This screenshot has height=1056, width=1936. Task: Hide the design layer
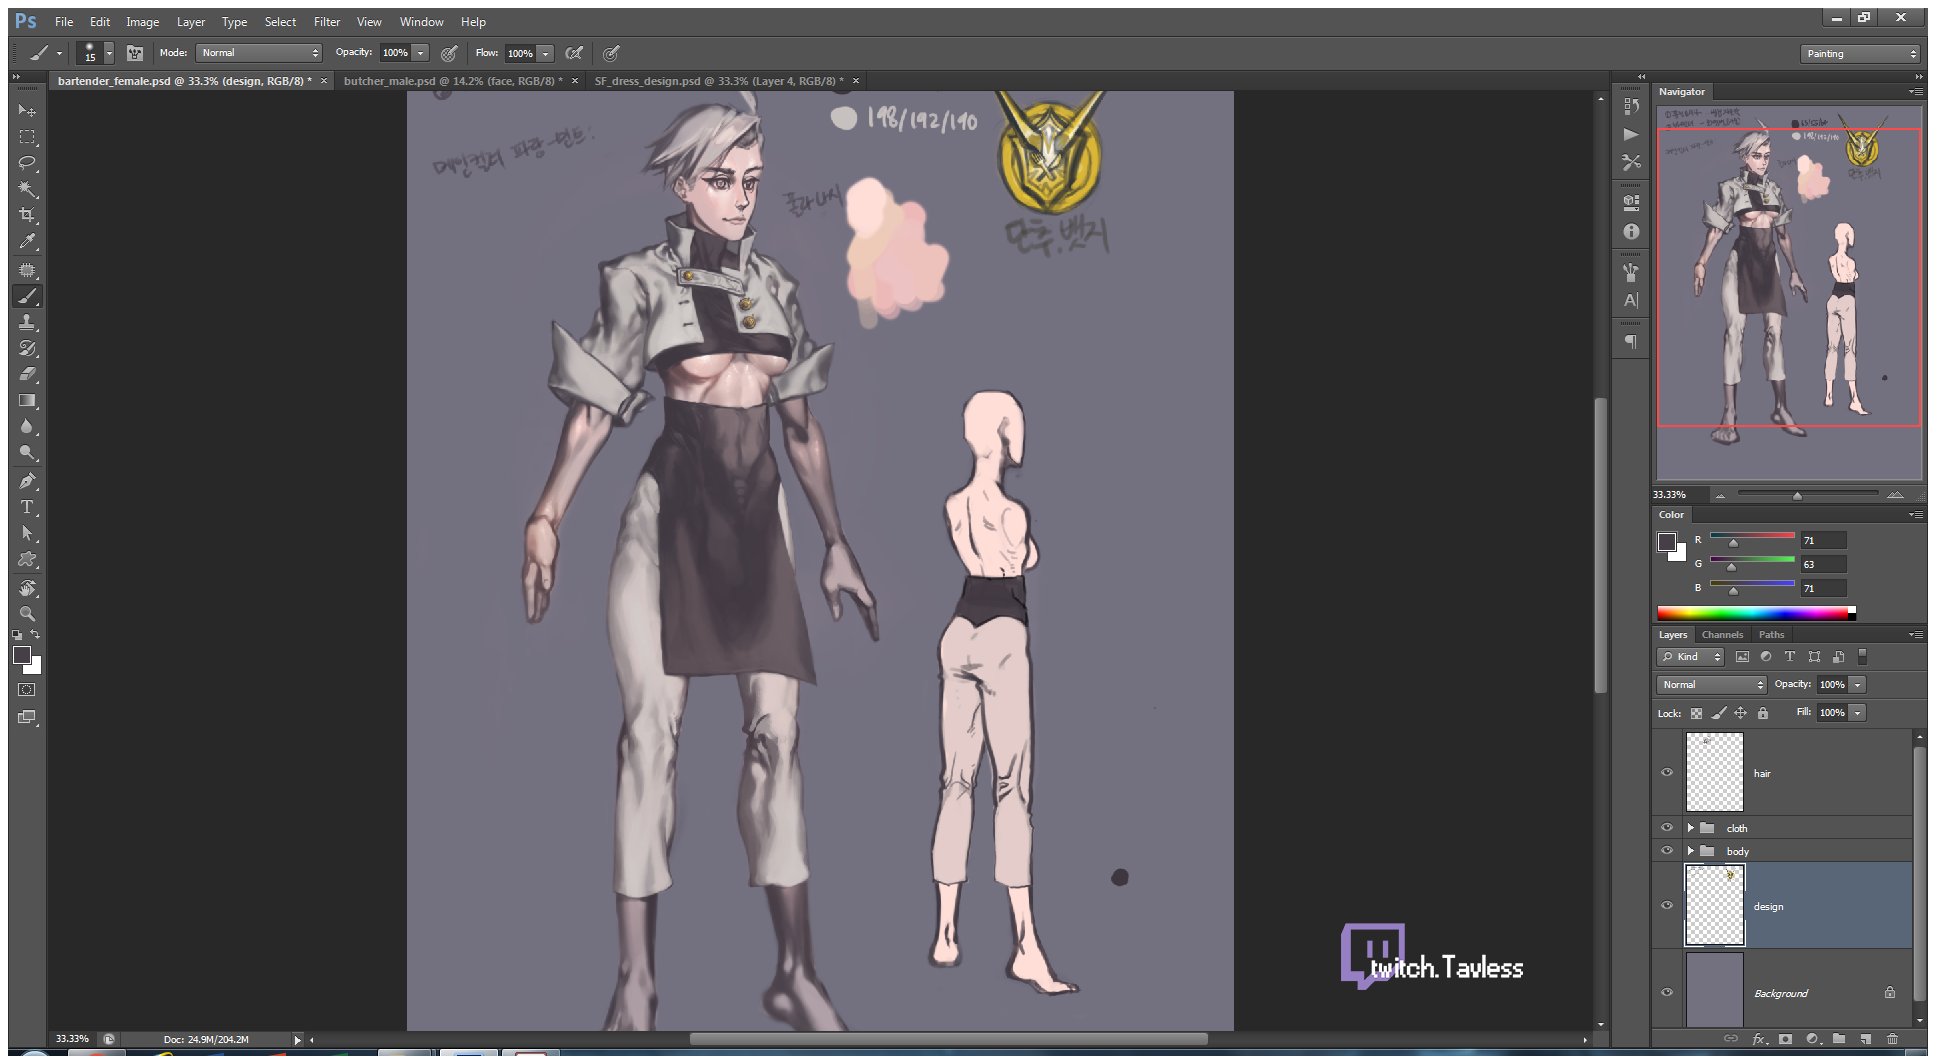(1667, 905)
